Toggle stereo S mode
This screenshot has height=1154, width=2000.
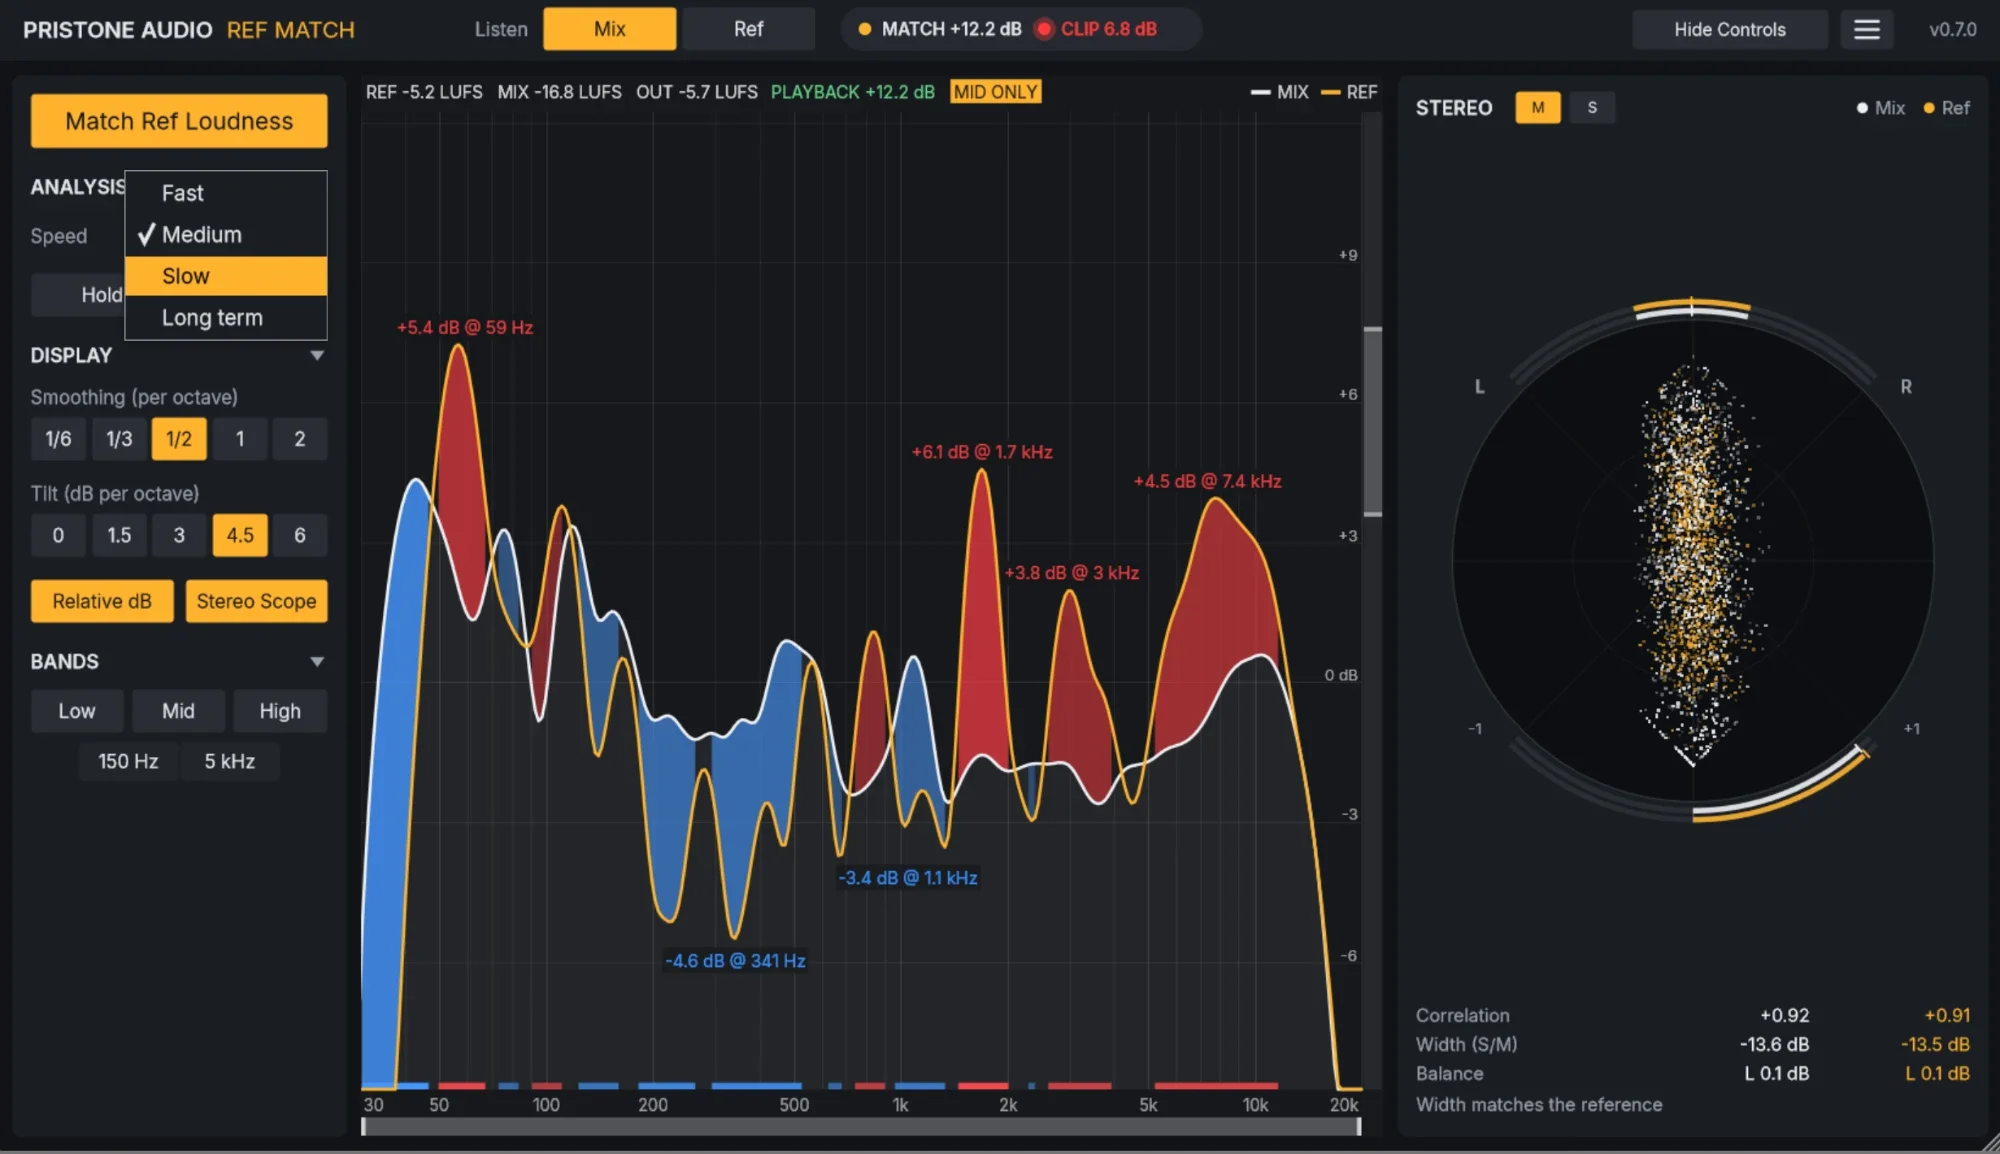click(x=1592, y=107)
